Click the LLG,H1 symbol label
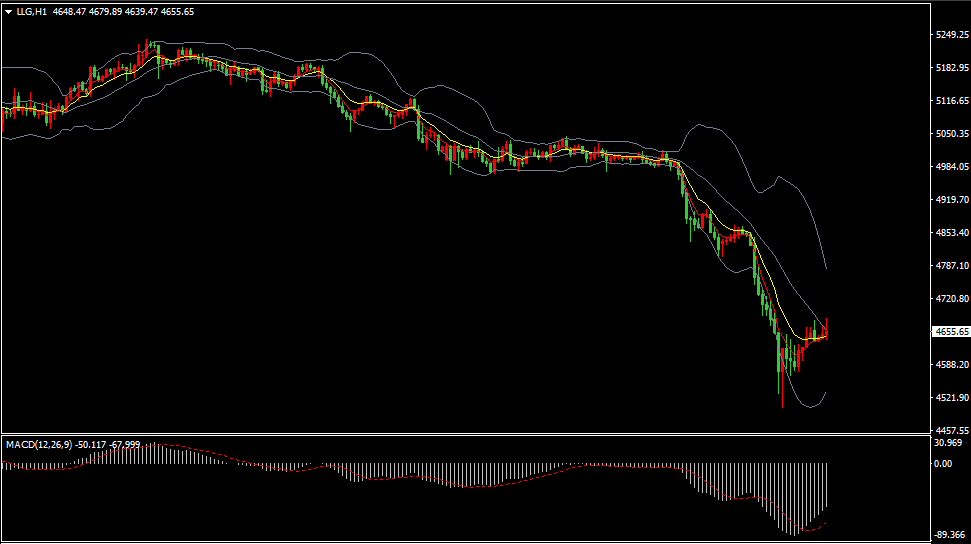The height and width of the screenshot is (544, 971). click(31, 11)
